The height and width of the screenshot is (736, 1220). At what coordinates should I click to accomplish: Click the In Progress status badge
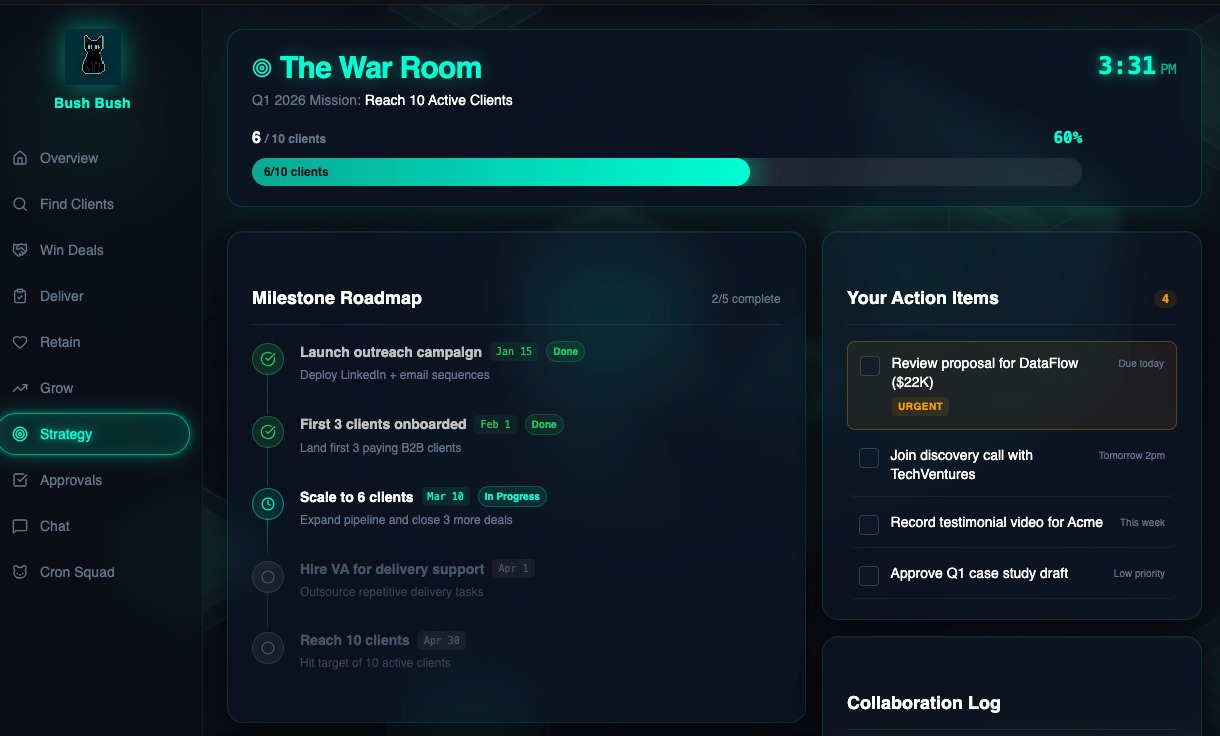[x=512, y=497]
